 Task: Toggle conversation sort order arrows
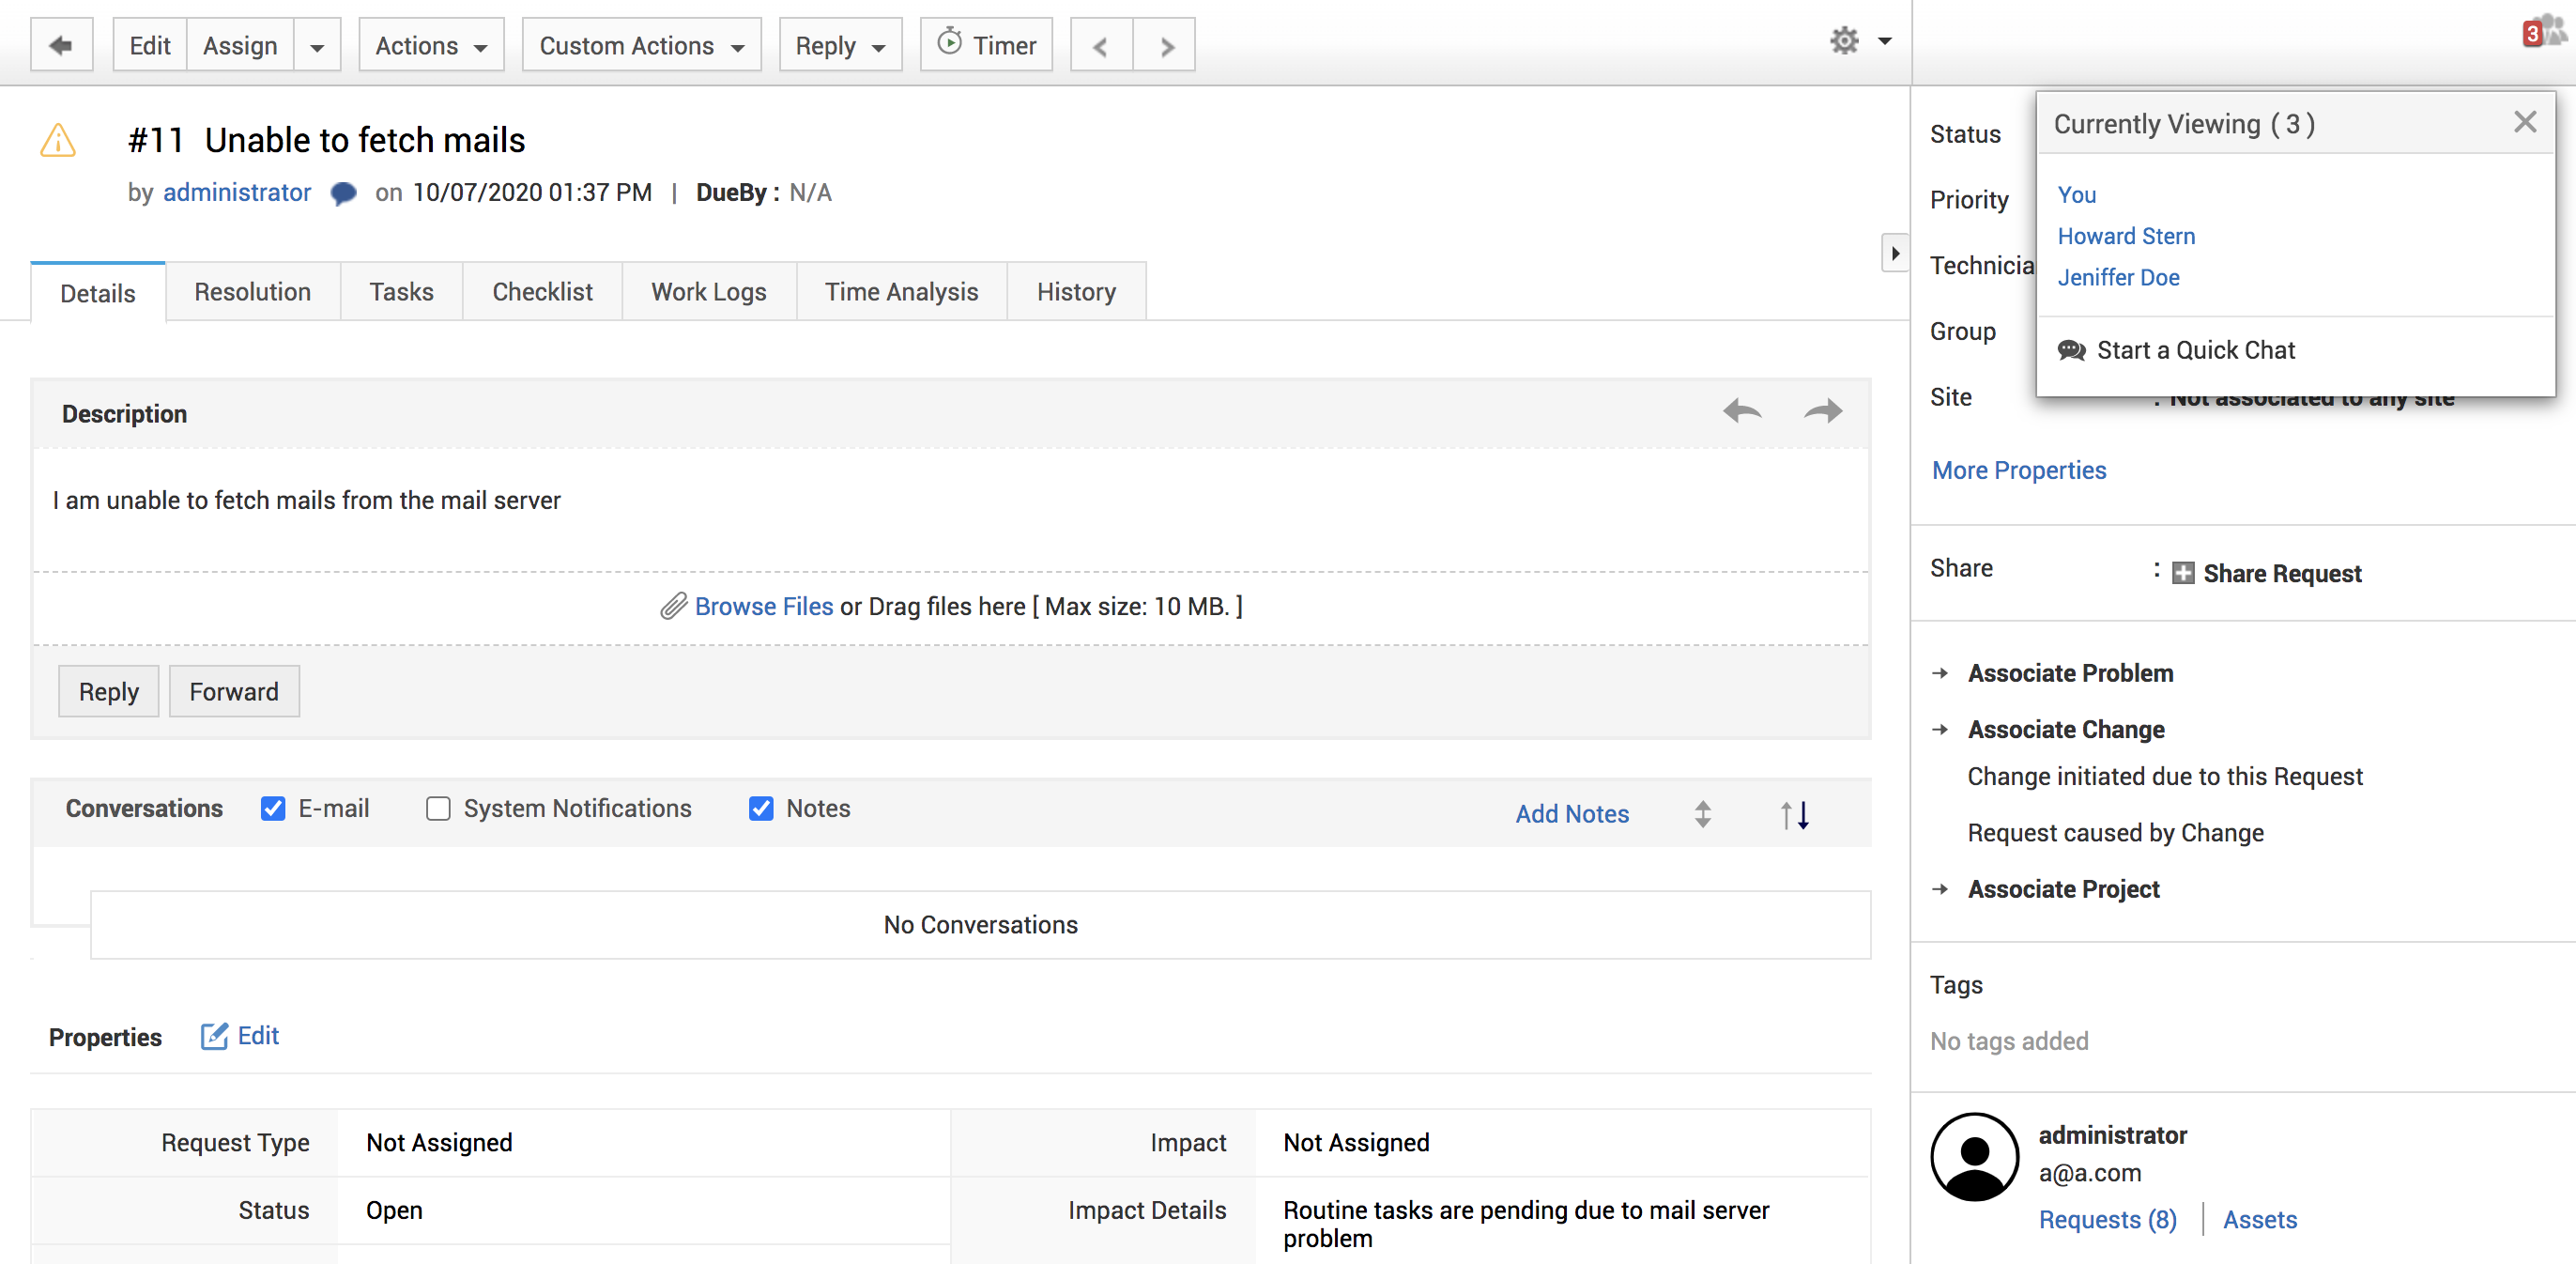tap(1794, 814)
